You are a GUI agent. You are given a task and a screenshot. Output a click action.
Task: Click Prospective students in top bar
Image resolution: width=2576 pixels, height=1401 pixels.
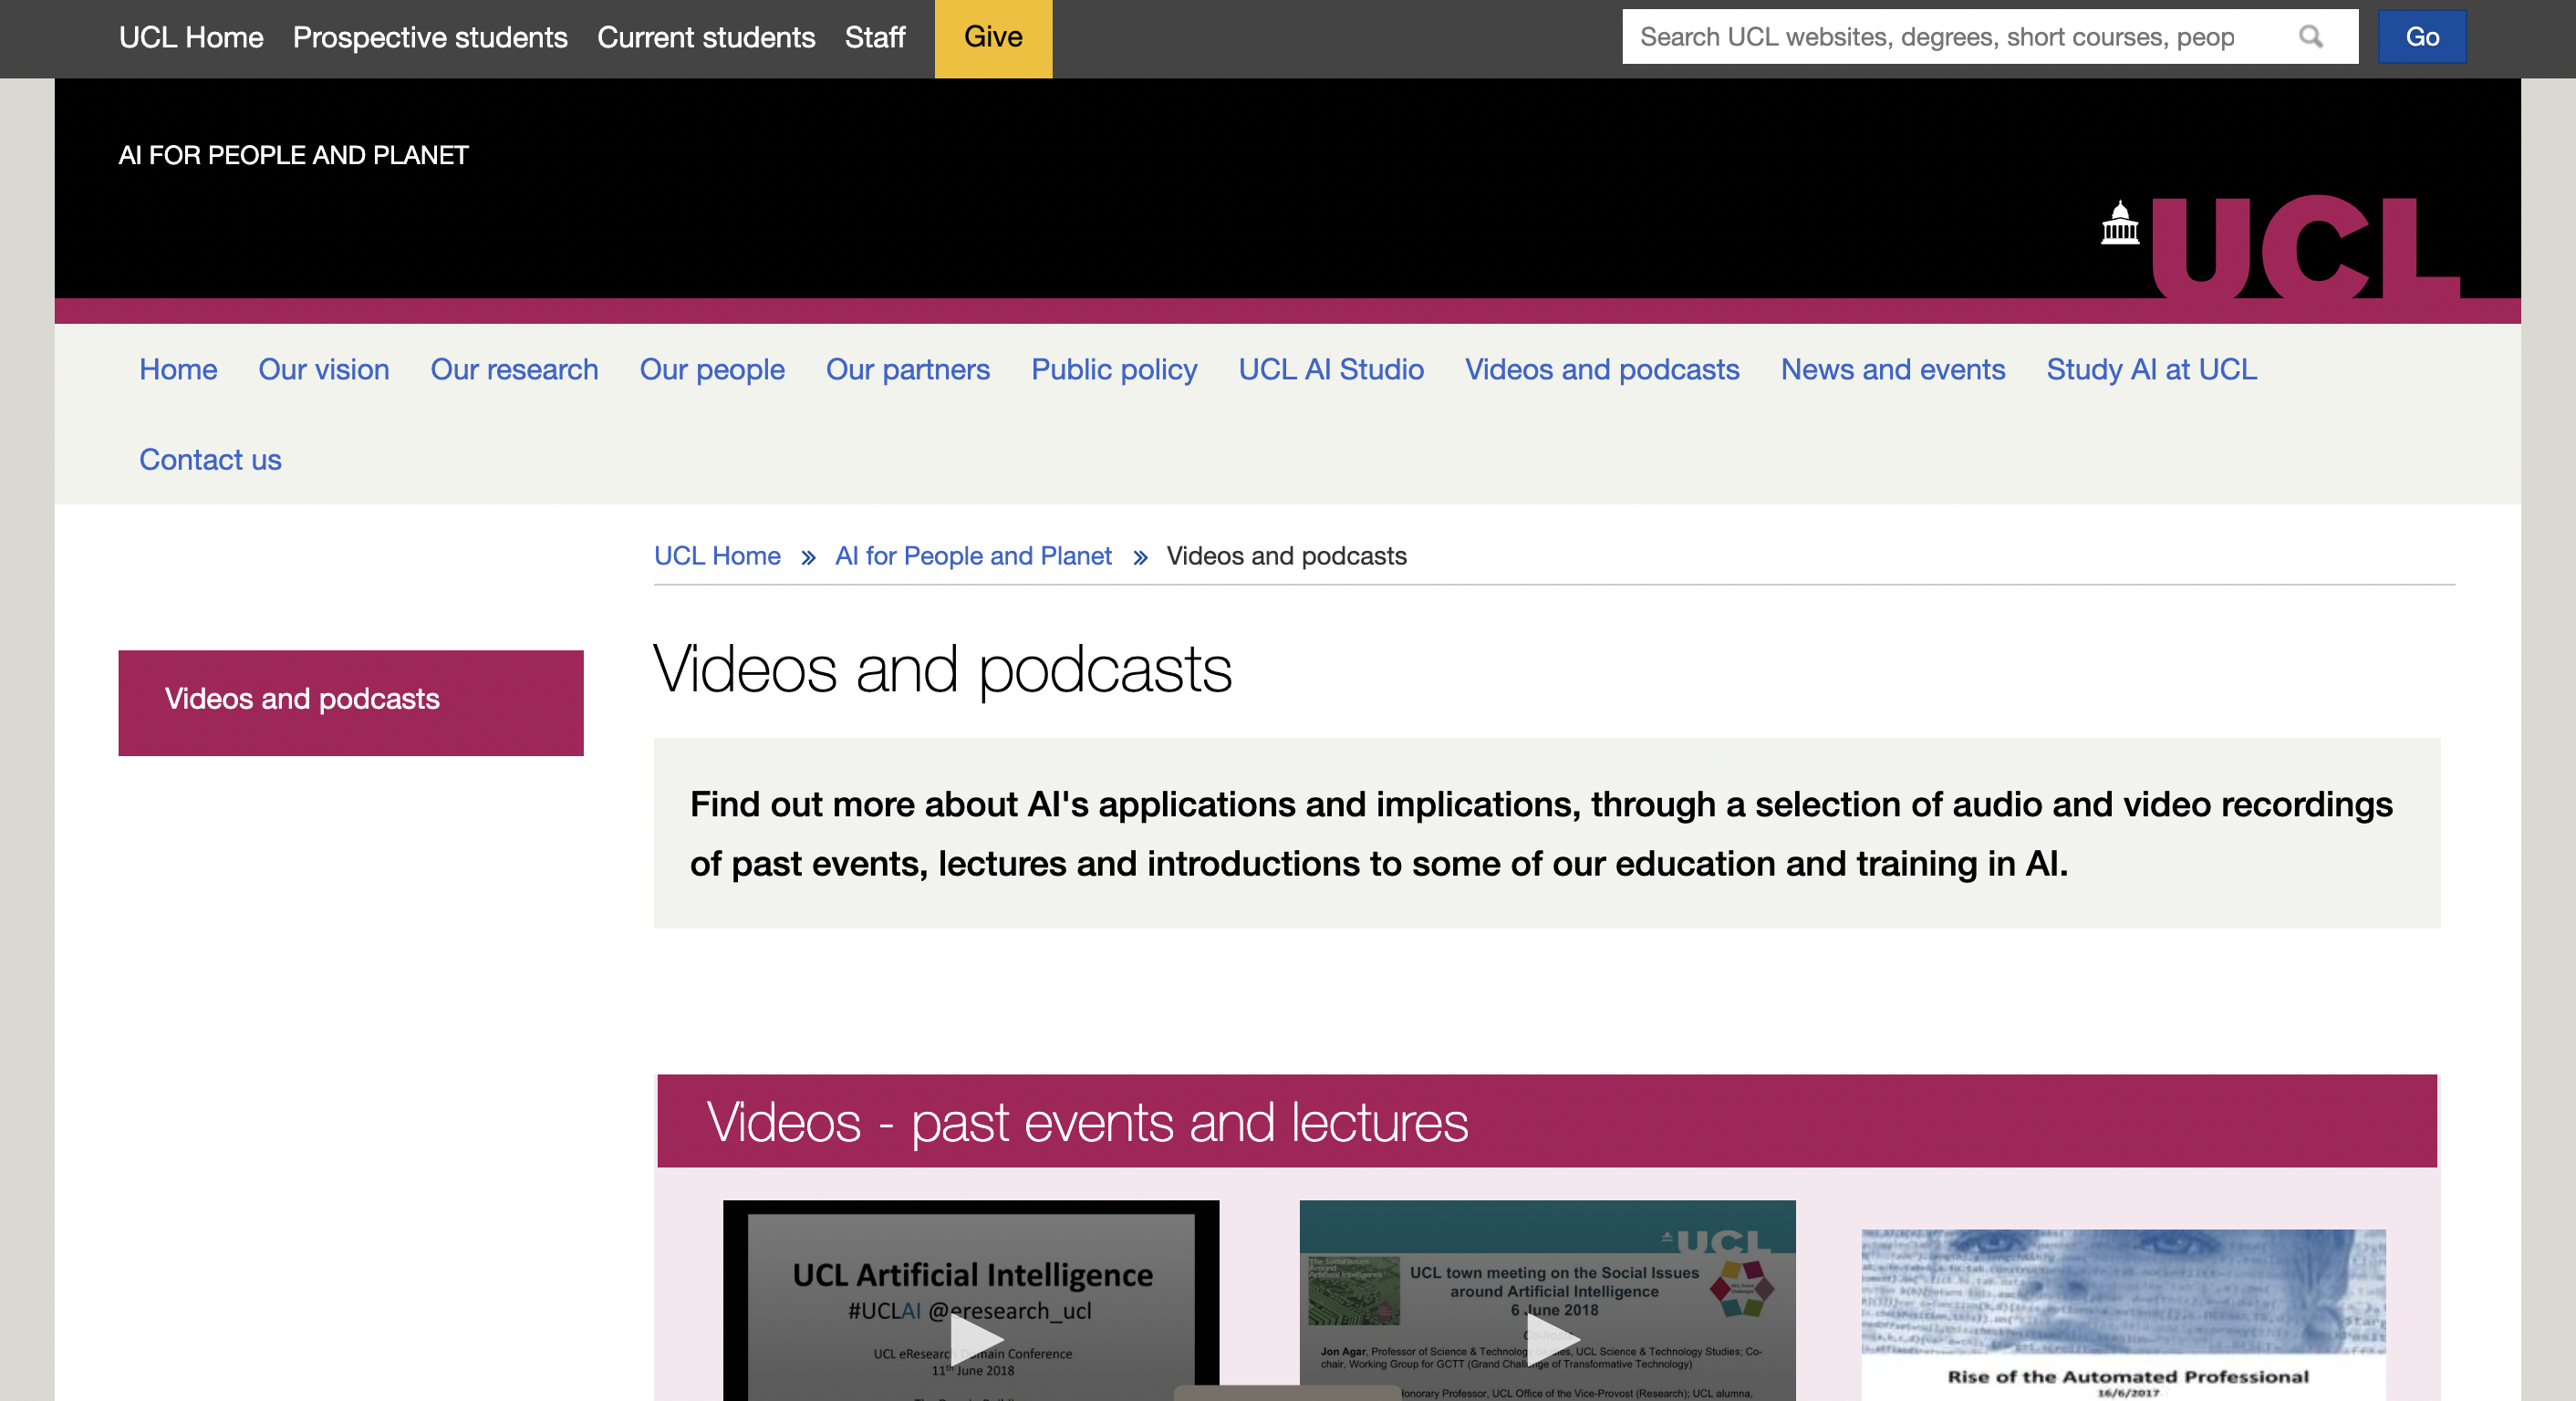430,38
